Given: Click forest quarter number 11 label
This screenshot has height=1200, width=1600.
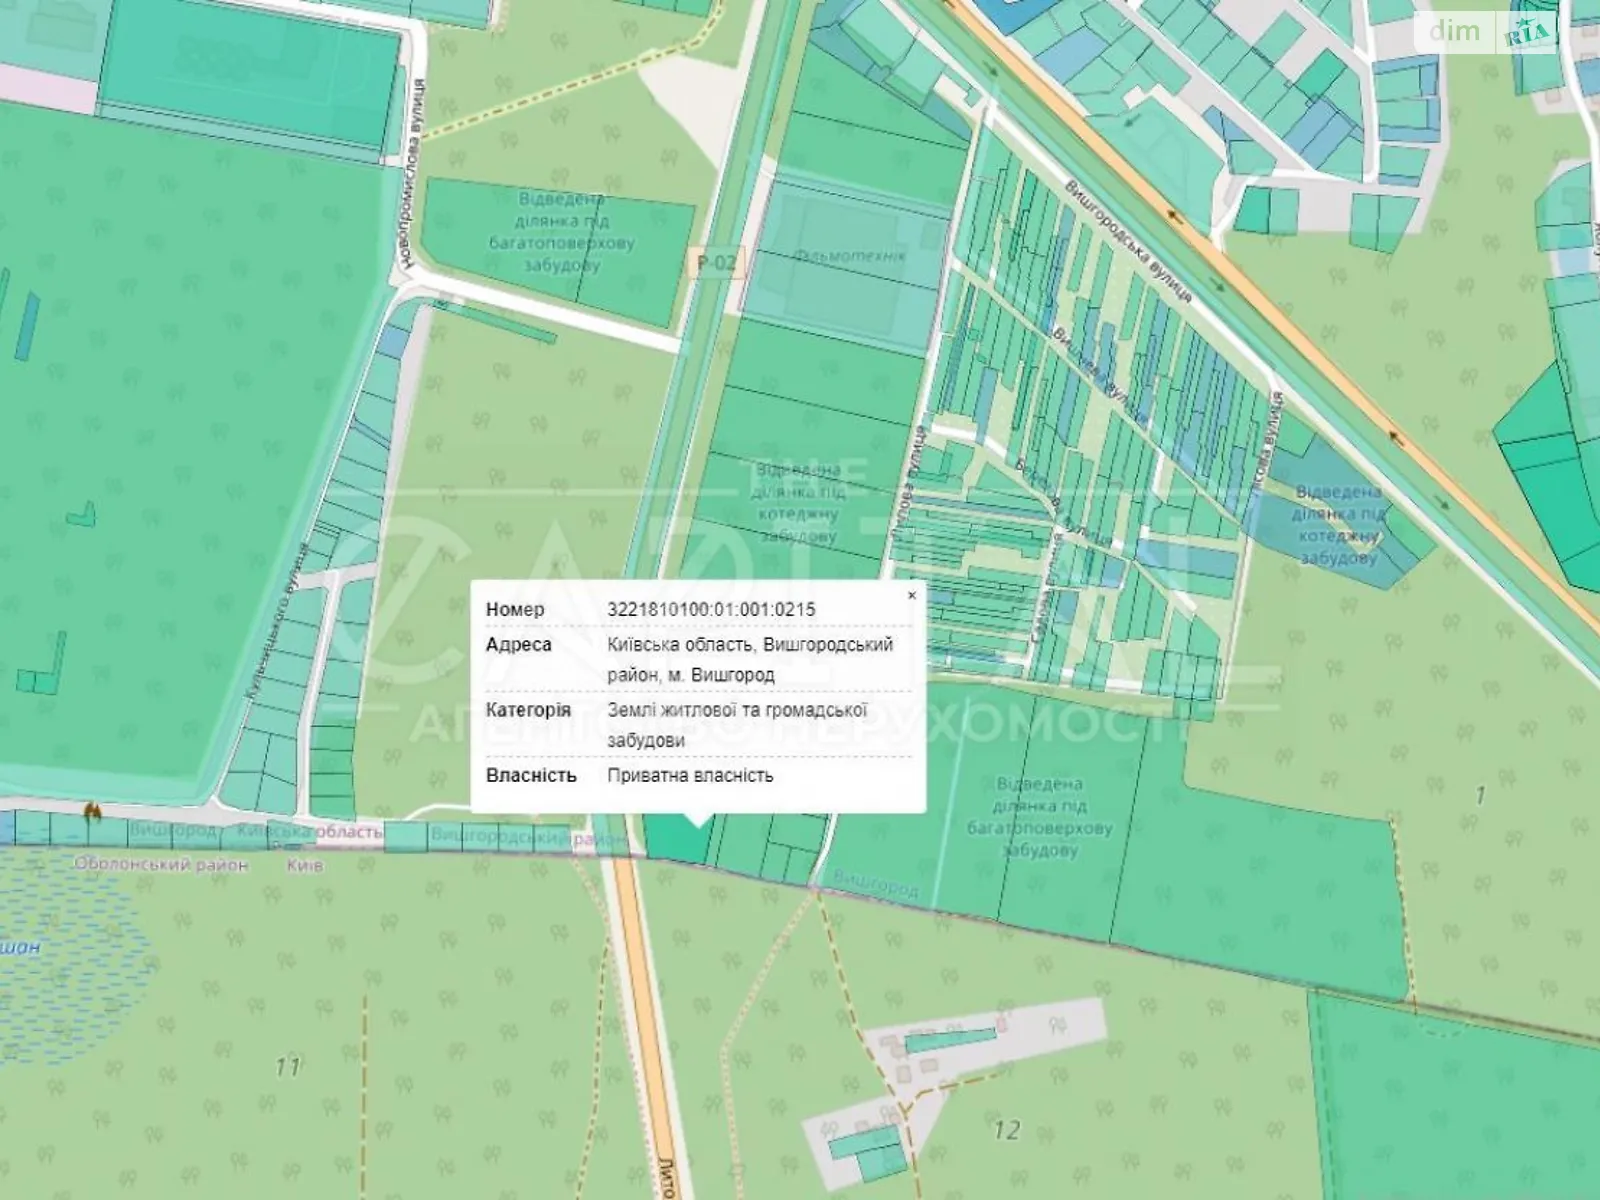Looking at the screenshot, I should pos(288,1067).
